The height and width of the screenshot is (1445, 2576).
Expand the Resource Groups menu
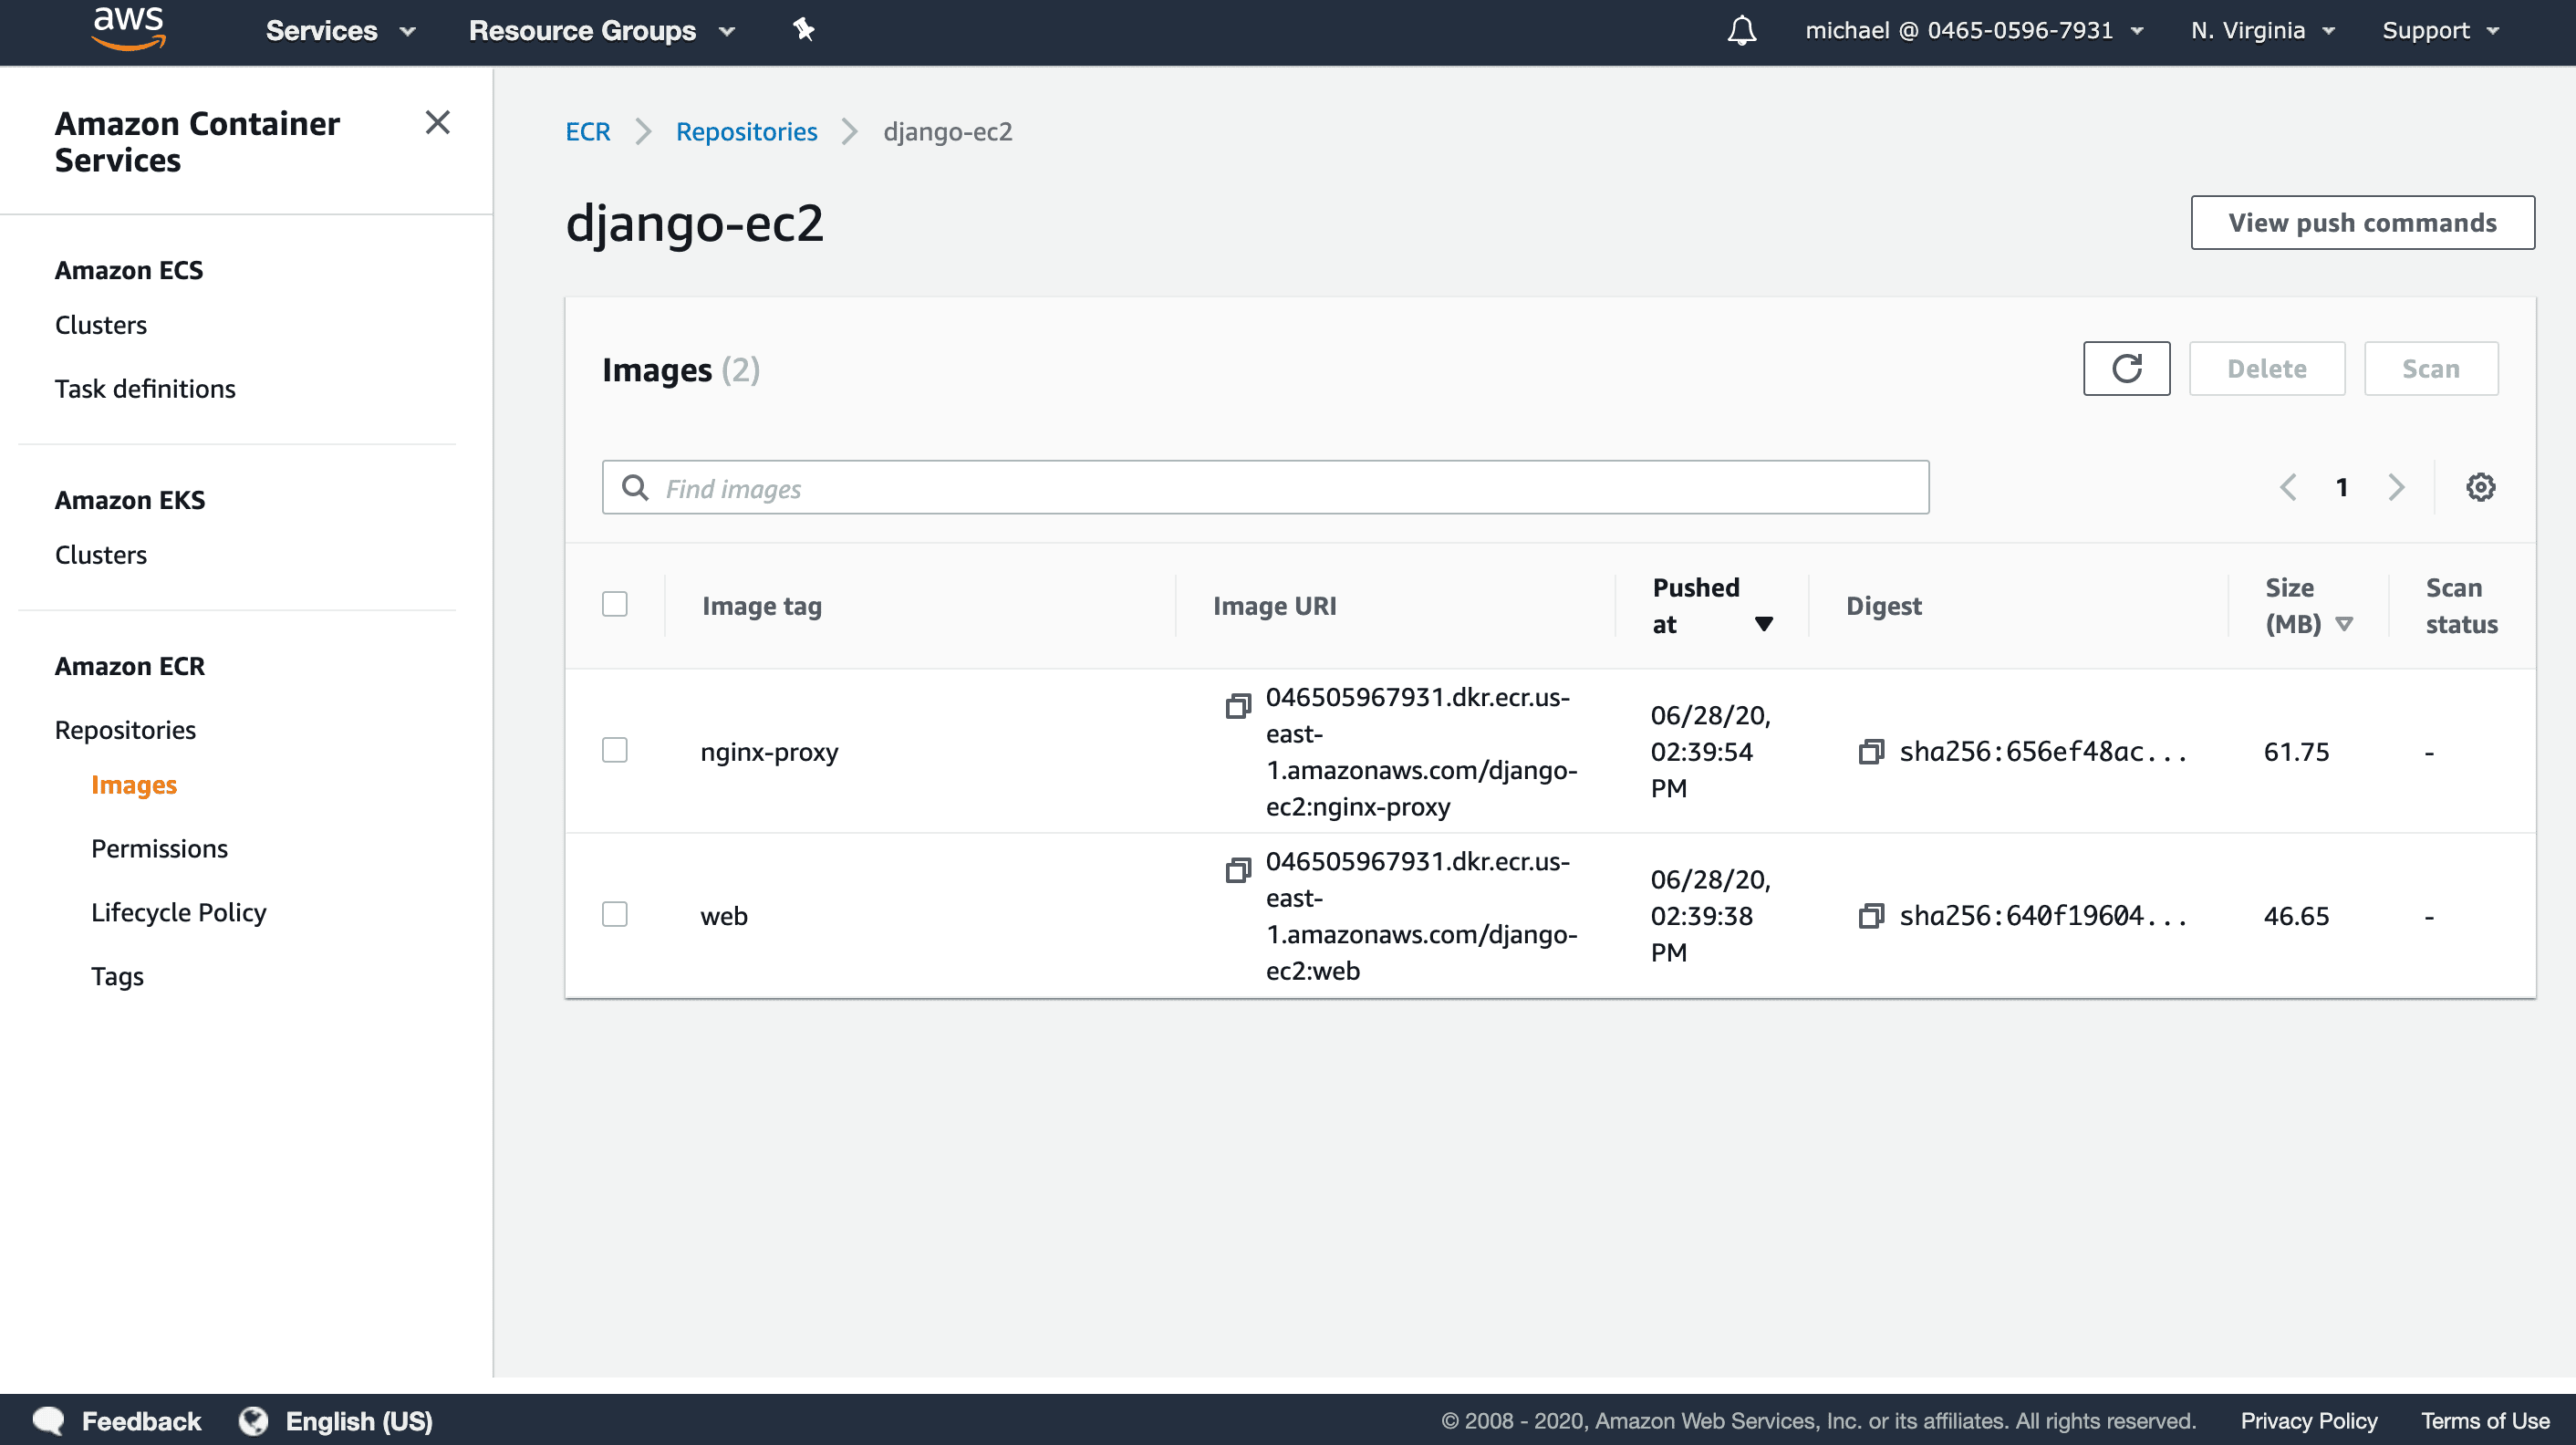click(x=602, y=31)
